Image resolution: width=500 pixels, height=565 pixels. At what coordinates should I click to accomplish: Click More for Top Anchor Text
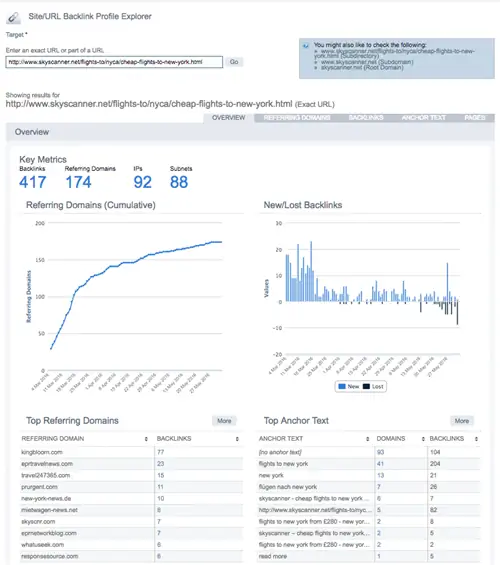click(462, 421)
